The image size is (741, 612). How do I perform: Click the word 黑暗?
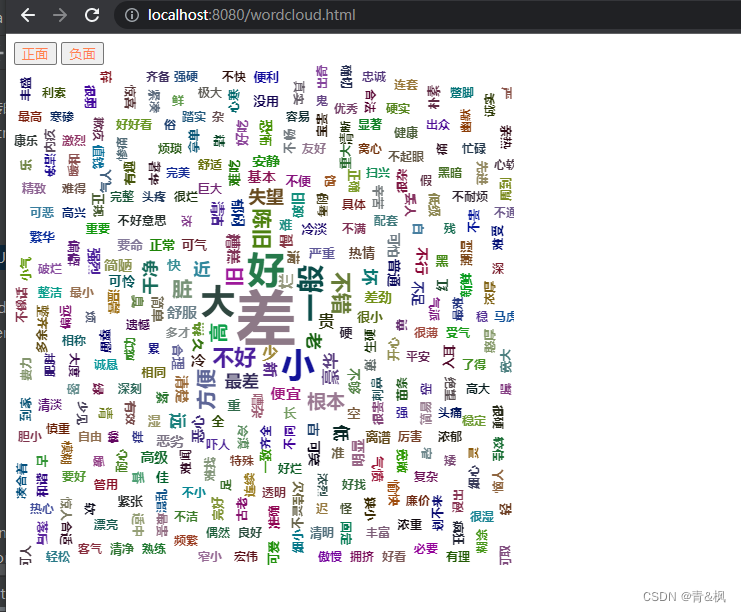pyautogui.click(x=450, y=172)
